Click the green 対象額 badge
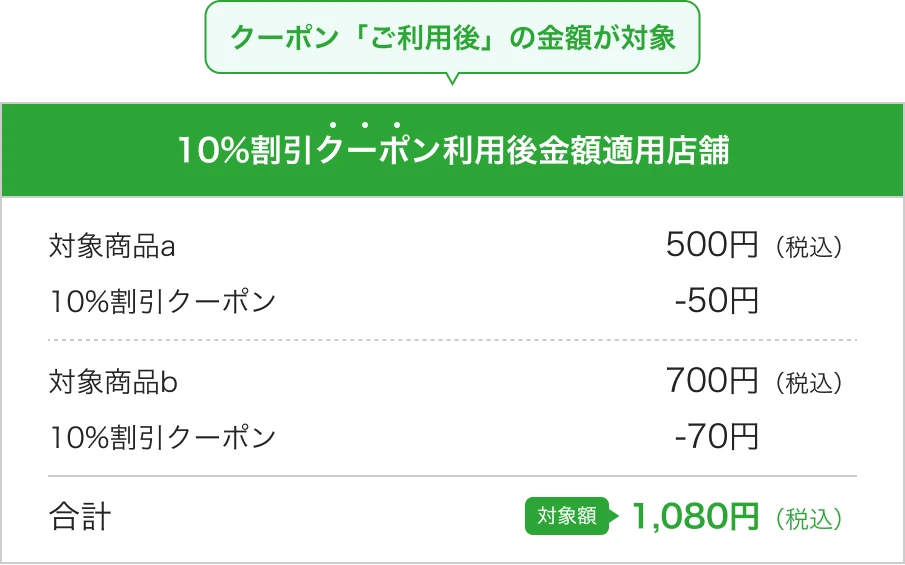The image size is (905, 565). (567, 517)
